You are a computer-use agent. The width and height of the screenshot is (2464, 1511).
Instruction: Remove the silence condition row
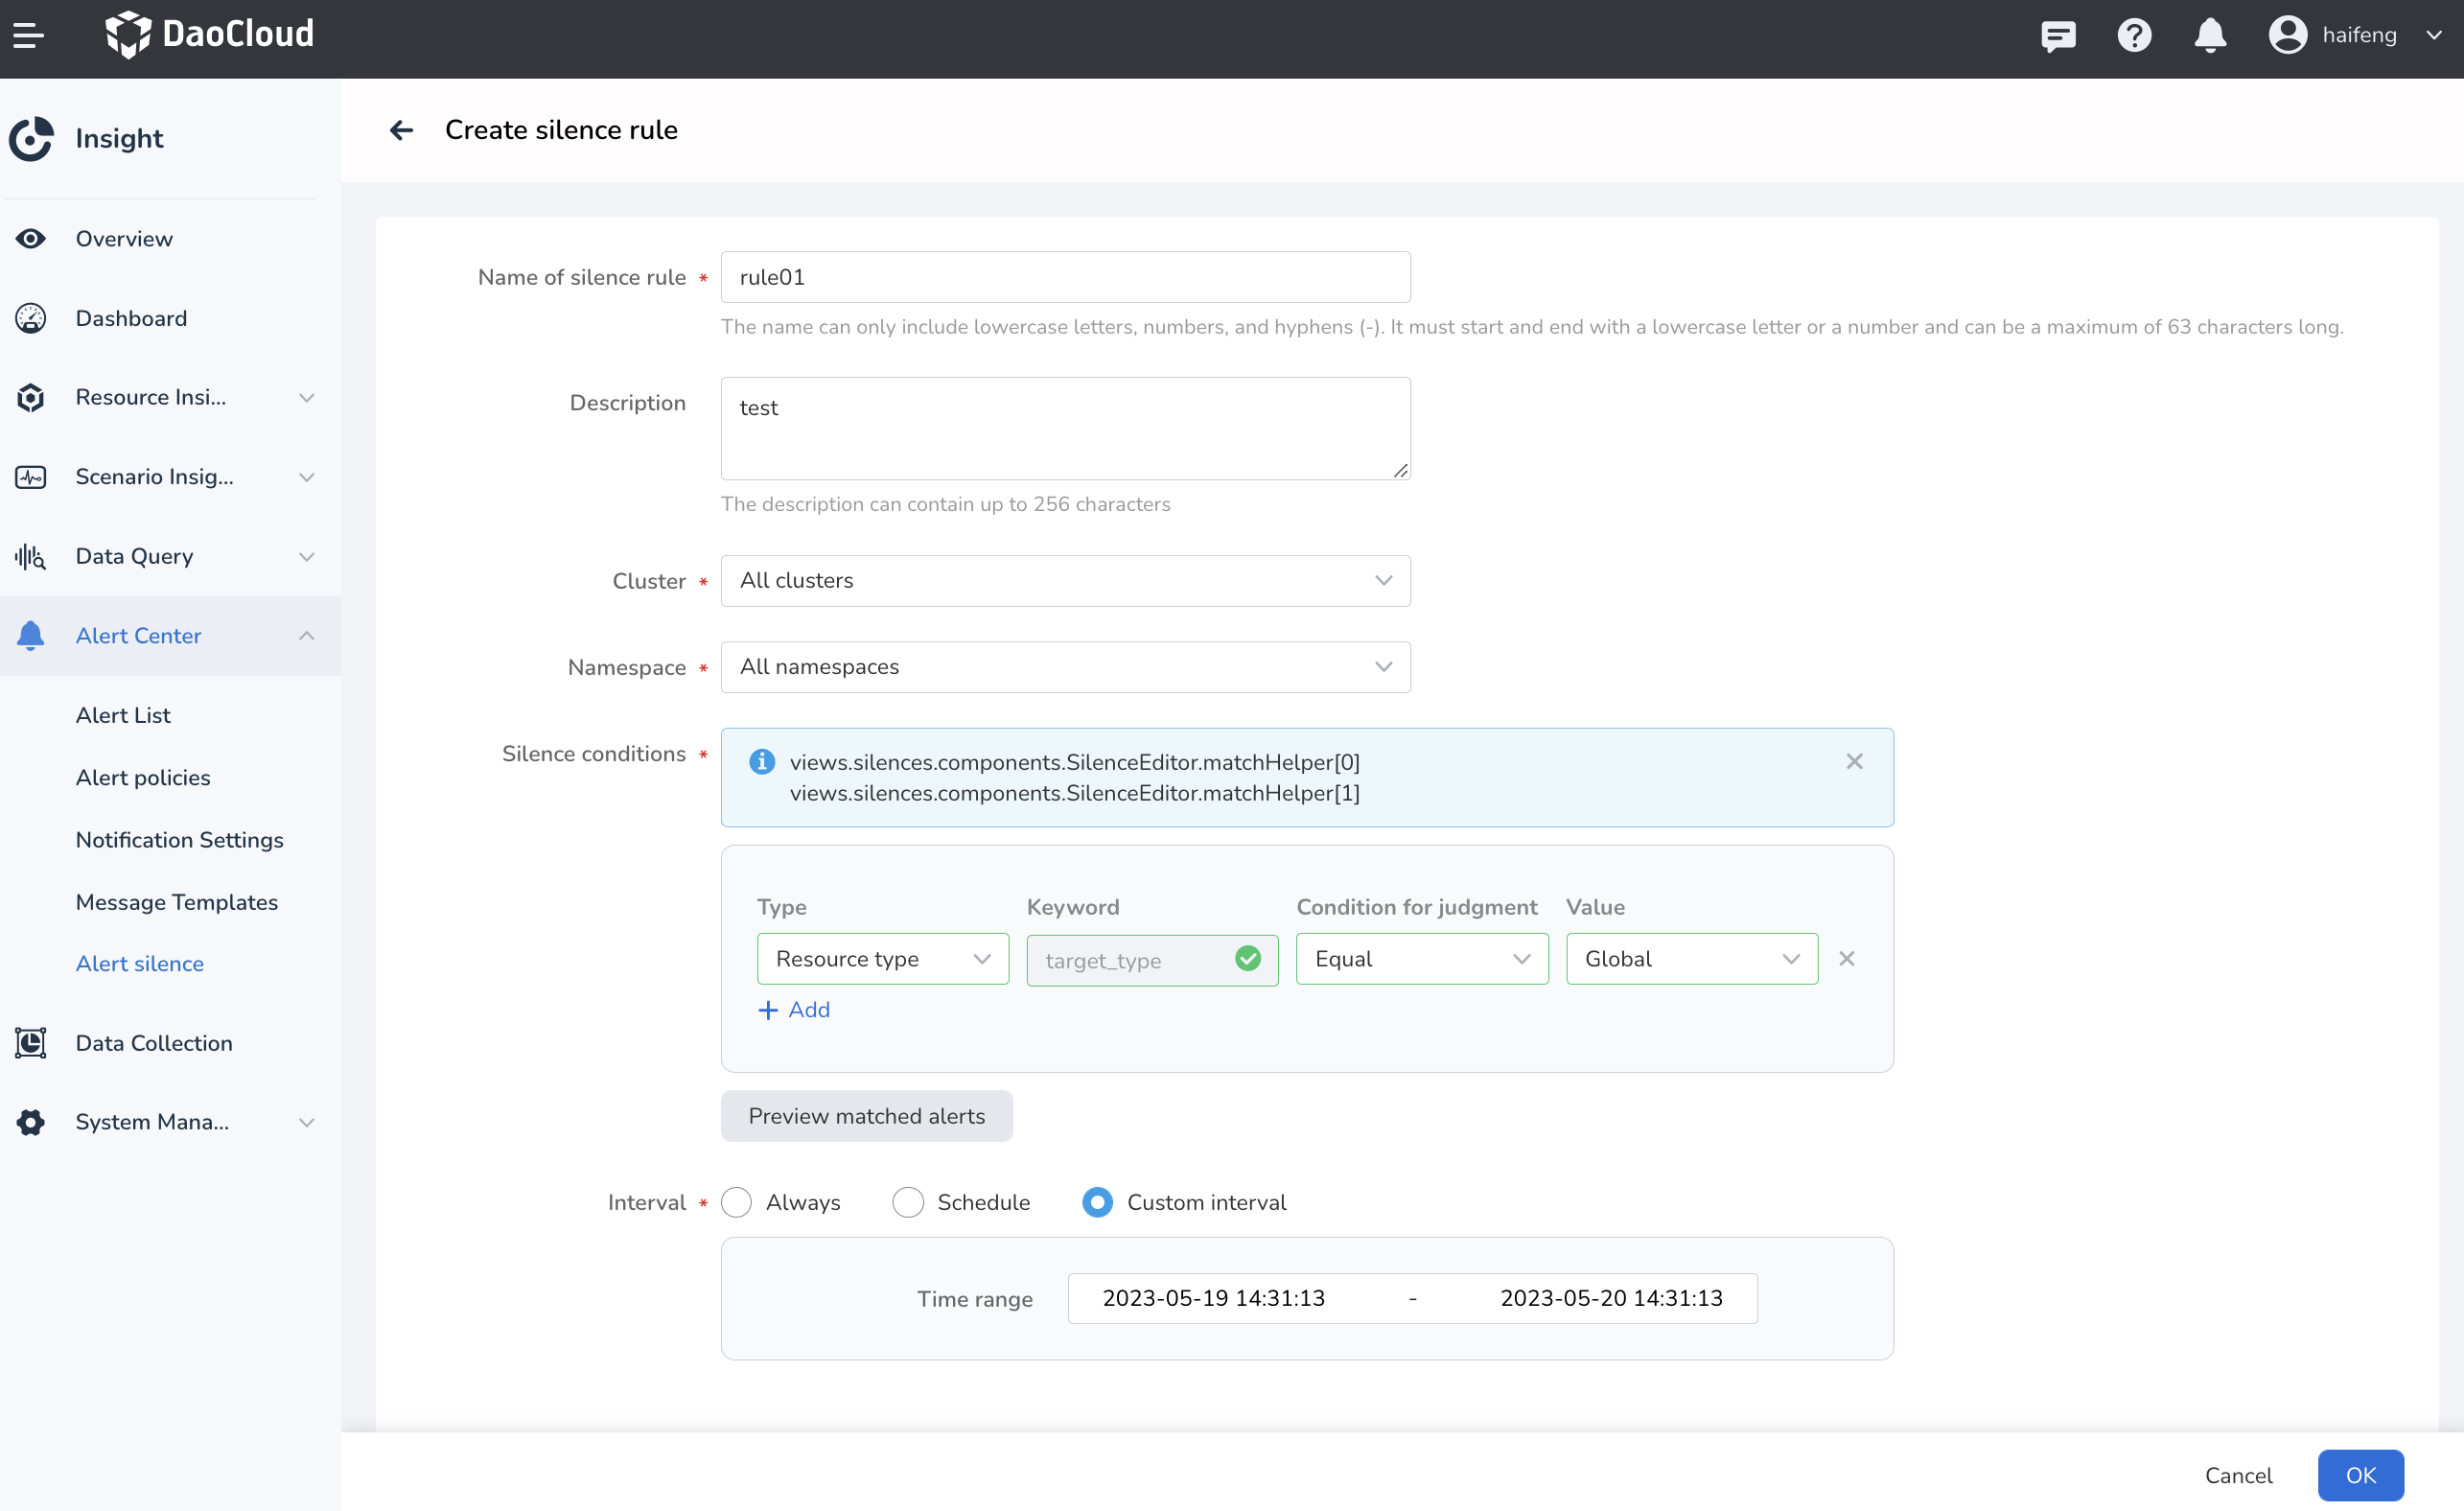click(x=1846, y=959)
